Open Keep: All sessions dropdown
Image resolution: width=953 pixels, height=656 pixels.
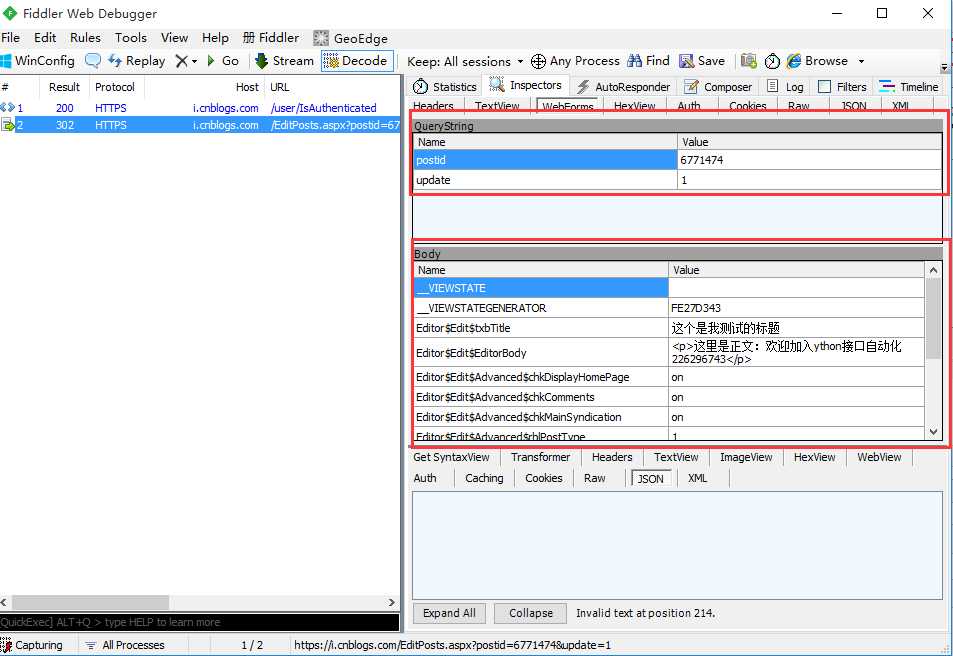point(465,61)
